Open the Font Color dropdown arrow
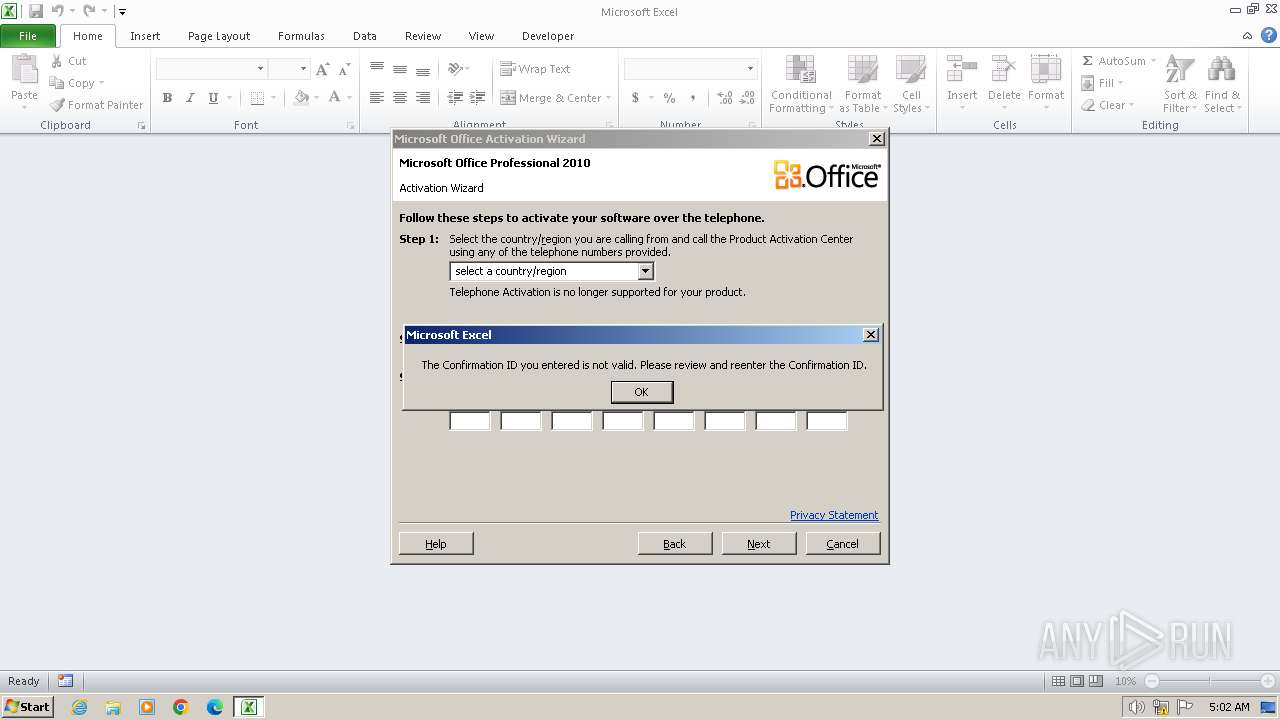This screenshot has width=1280, height=720. [x=348, y=98]
